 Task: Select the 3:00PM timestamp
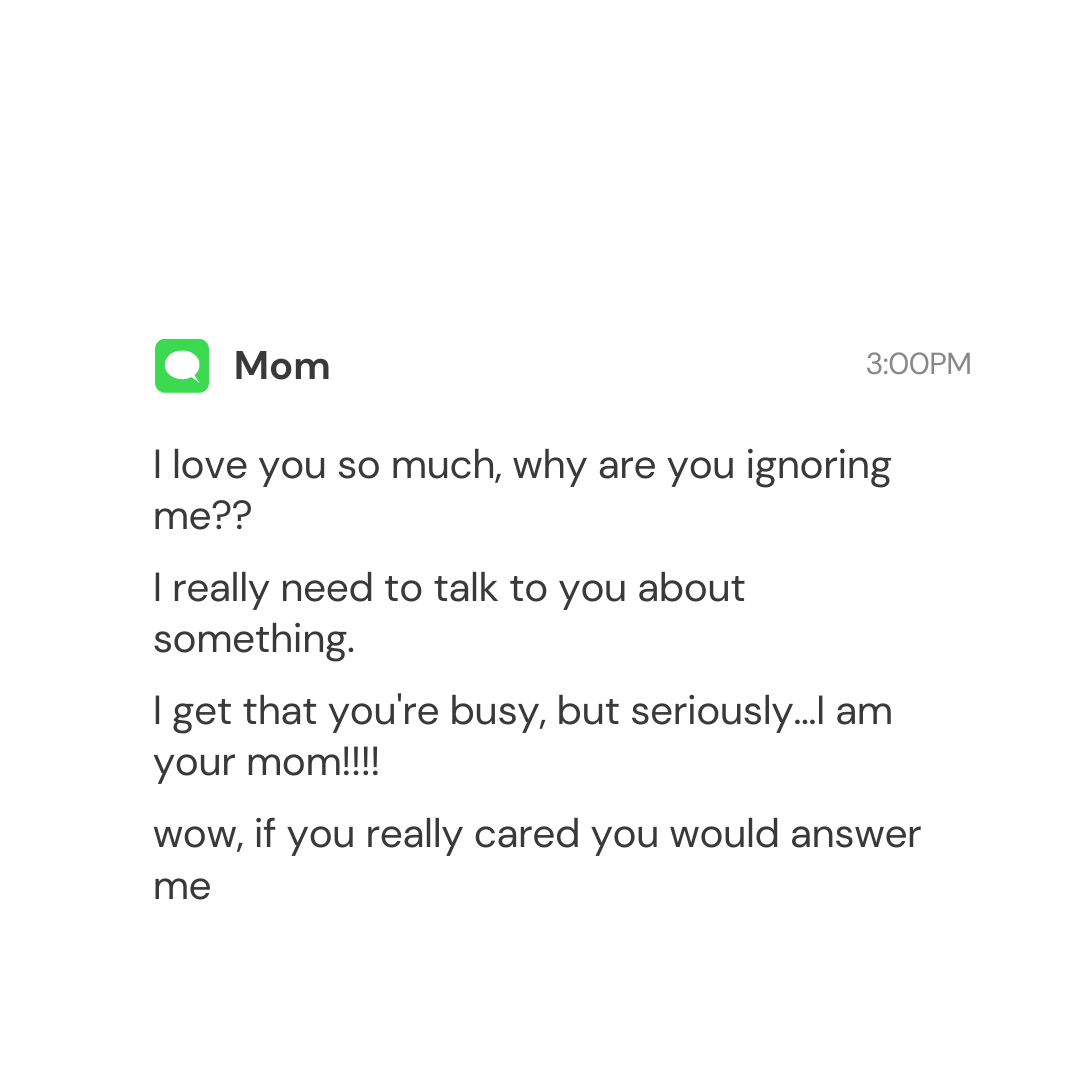coord(918,364)
